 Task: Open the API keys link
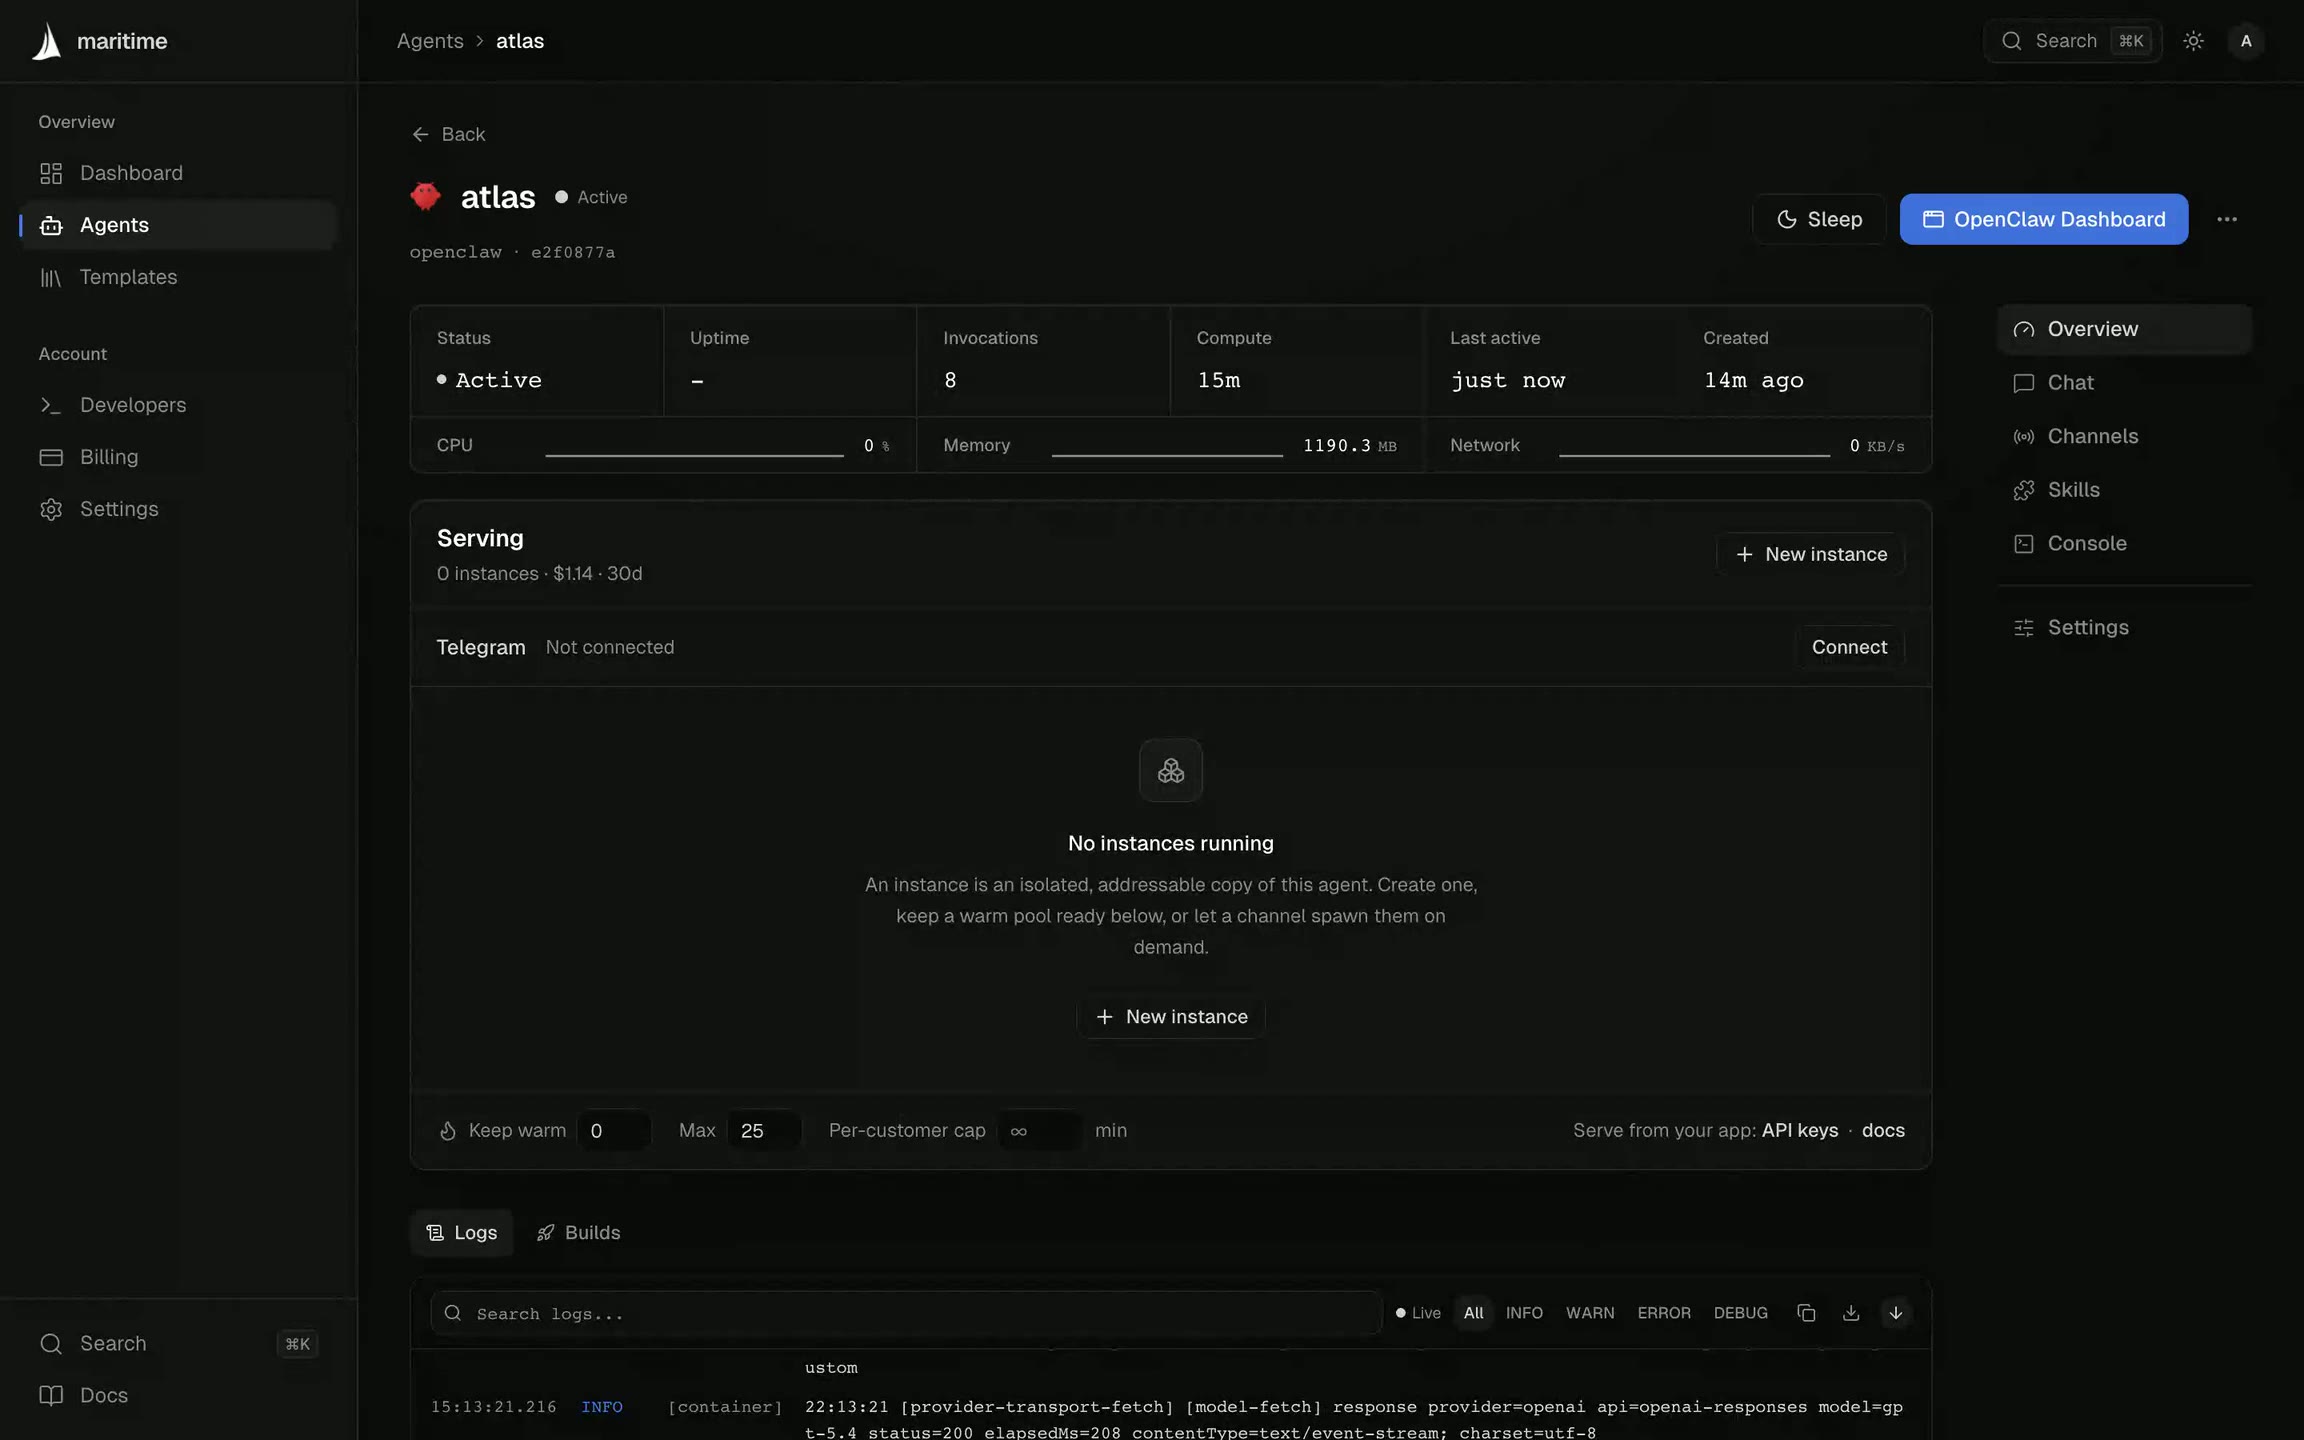click(x=1800, y=1130)
